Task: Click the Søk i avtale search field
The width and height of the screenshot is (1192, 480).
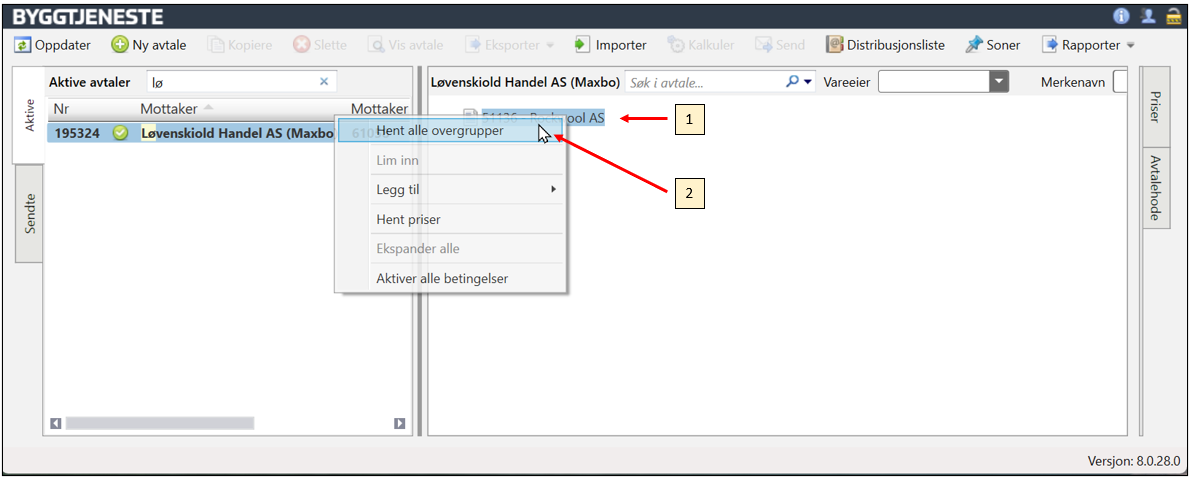Action: click(702, 82)
